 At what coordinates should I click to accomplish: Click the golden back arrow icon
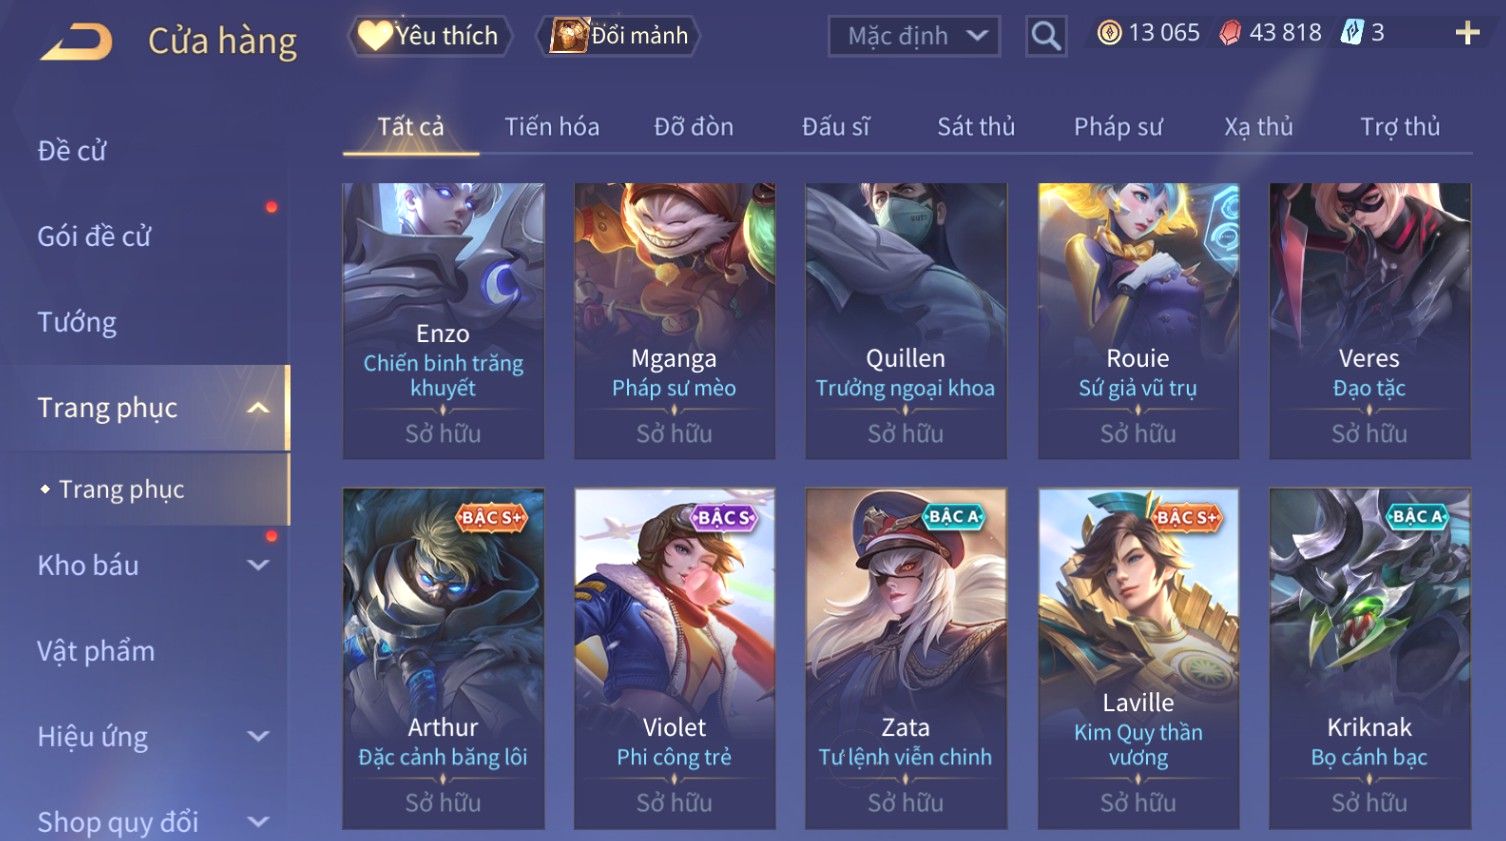(76, 42)
